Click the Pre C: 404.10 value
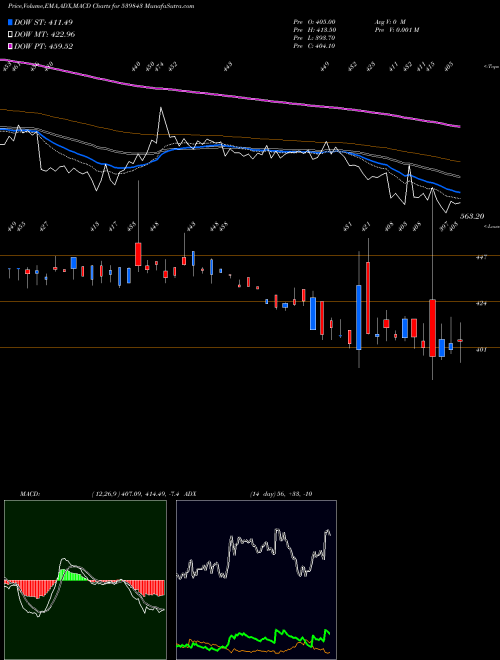 pyautogui.click(x=314, y=46)
